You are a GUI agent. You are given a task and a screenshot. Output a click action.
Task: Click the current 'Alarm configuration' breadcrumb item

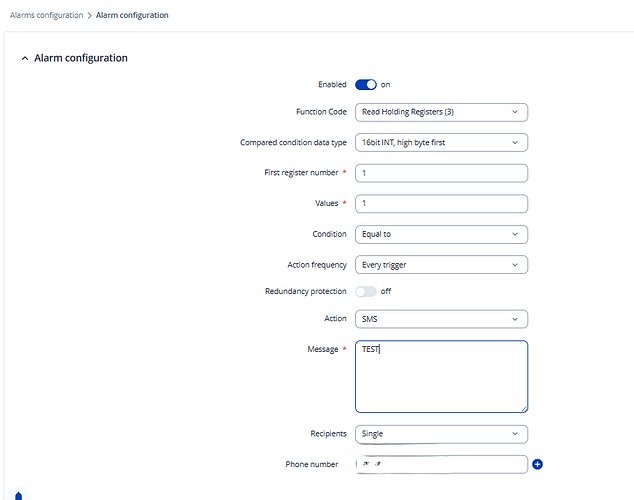click(x=132, y=16)
